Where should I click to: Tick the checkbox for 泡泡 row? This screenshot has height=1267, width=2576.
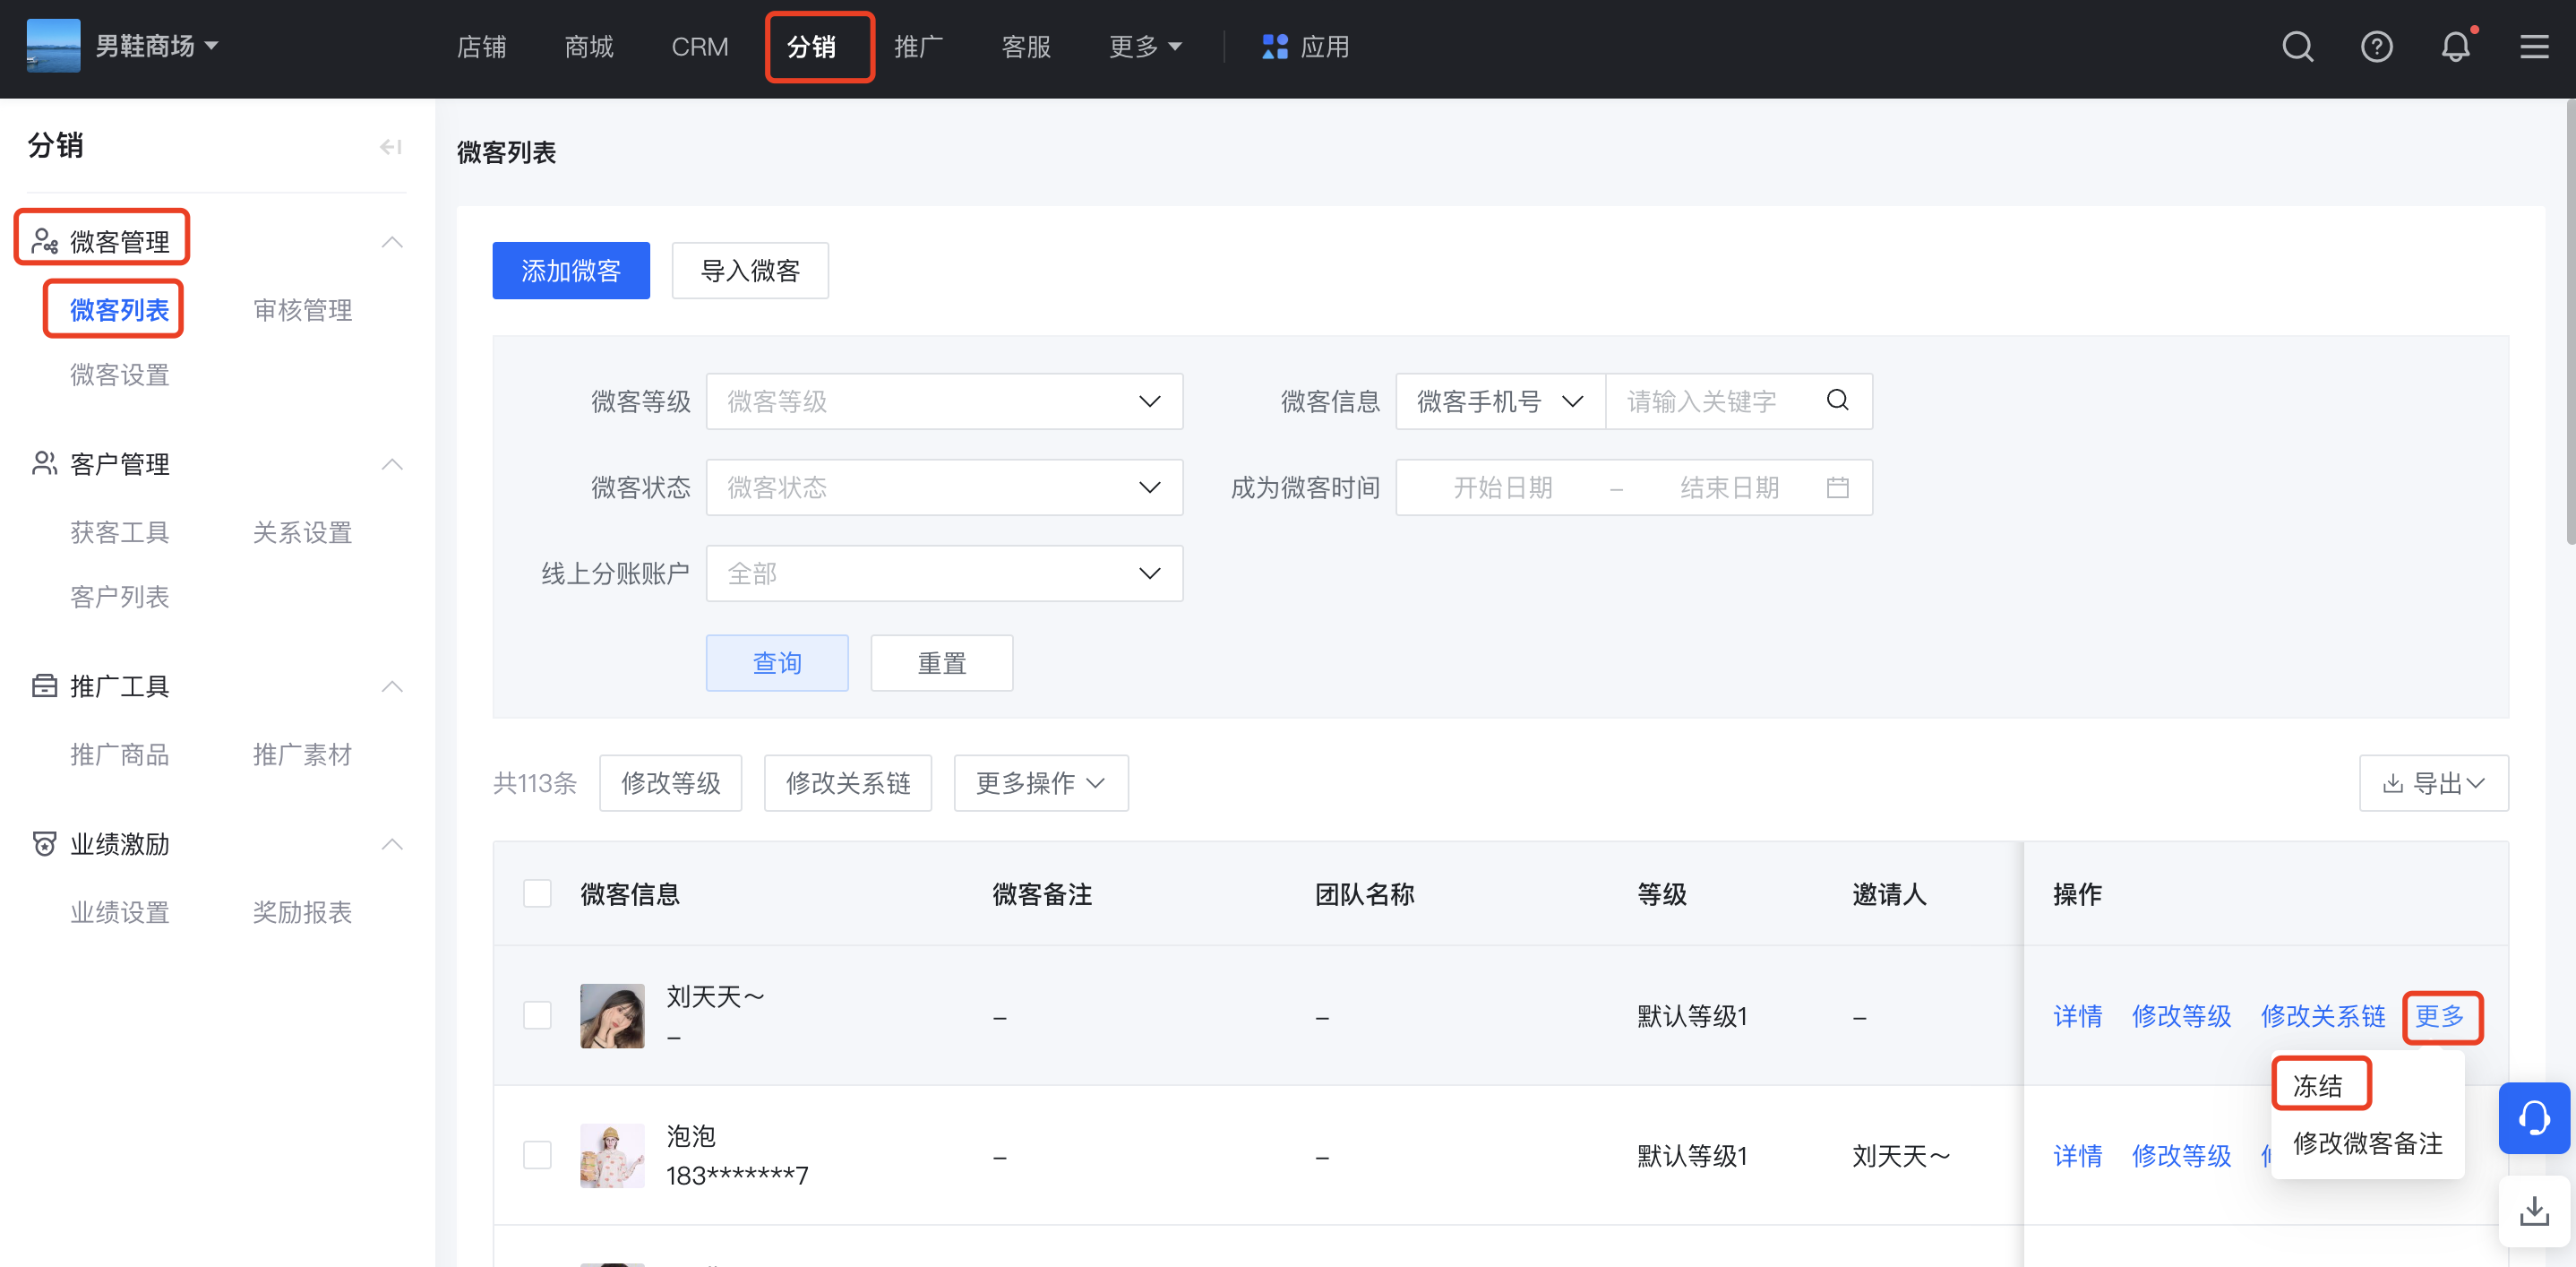click(537, 1155)
